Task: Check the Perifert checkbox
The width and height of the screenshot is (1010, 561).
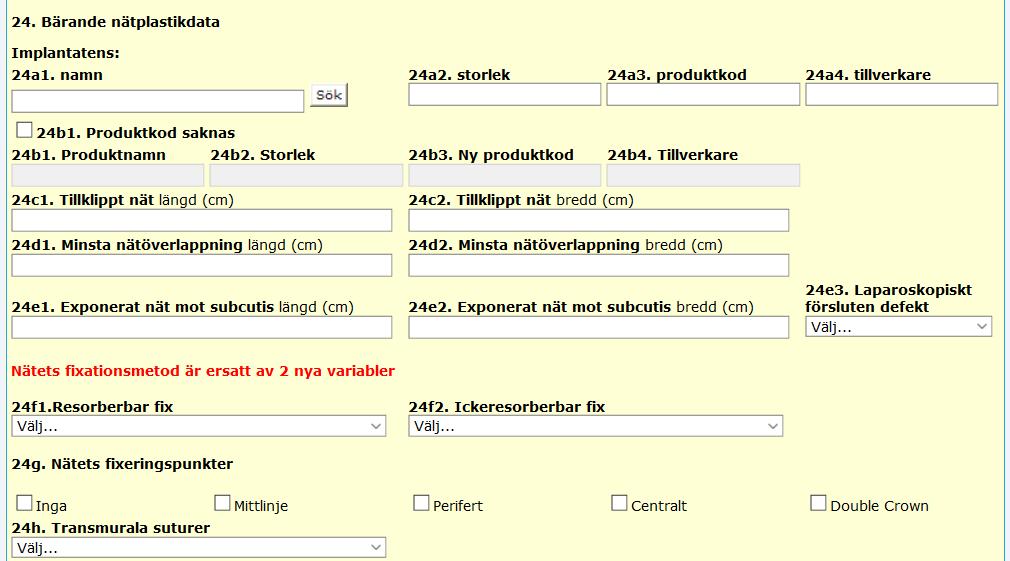Action: (x=421, y=503)
